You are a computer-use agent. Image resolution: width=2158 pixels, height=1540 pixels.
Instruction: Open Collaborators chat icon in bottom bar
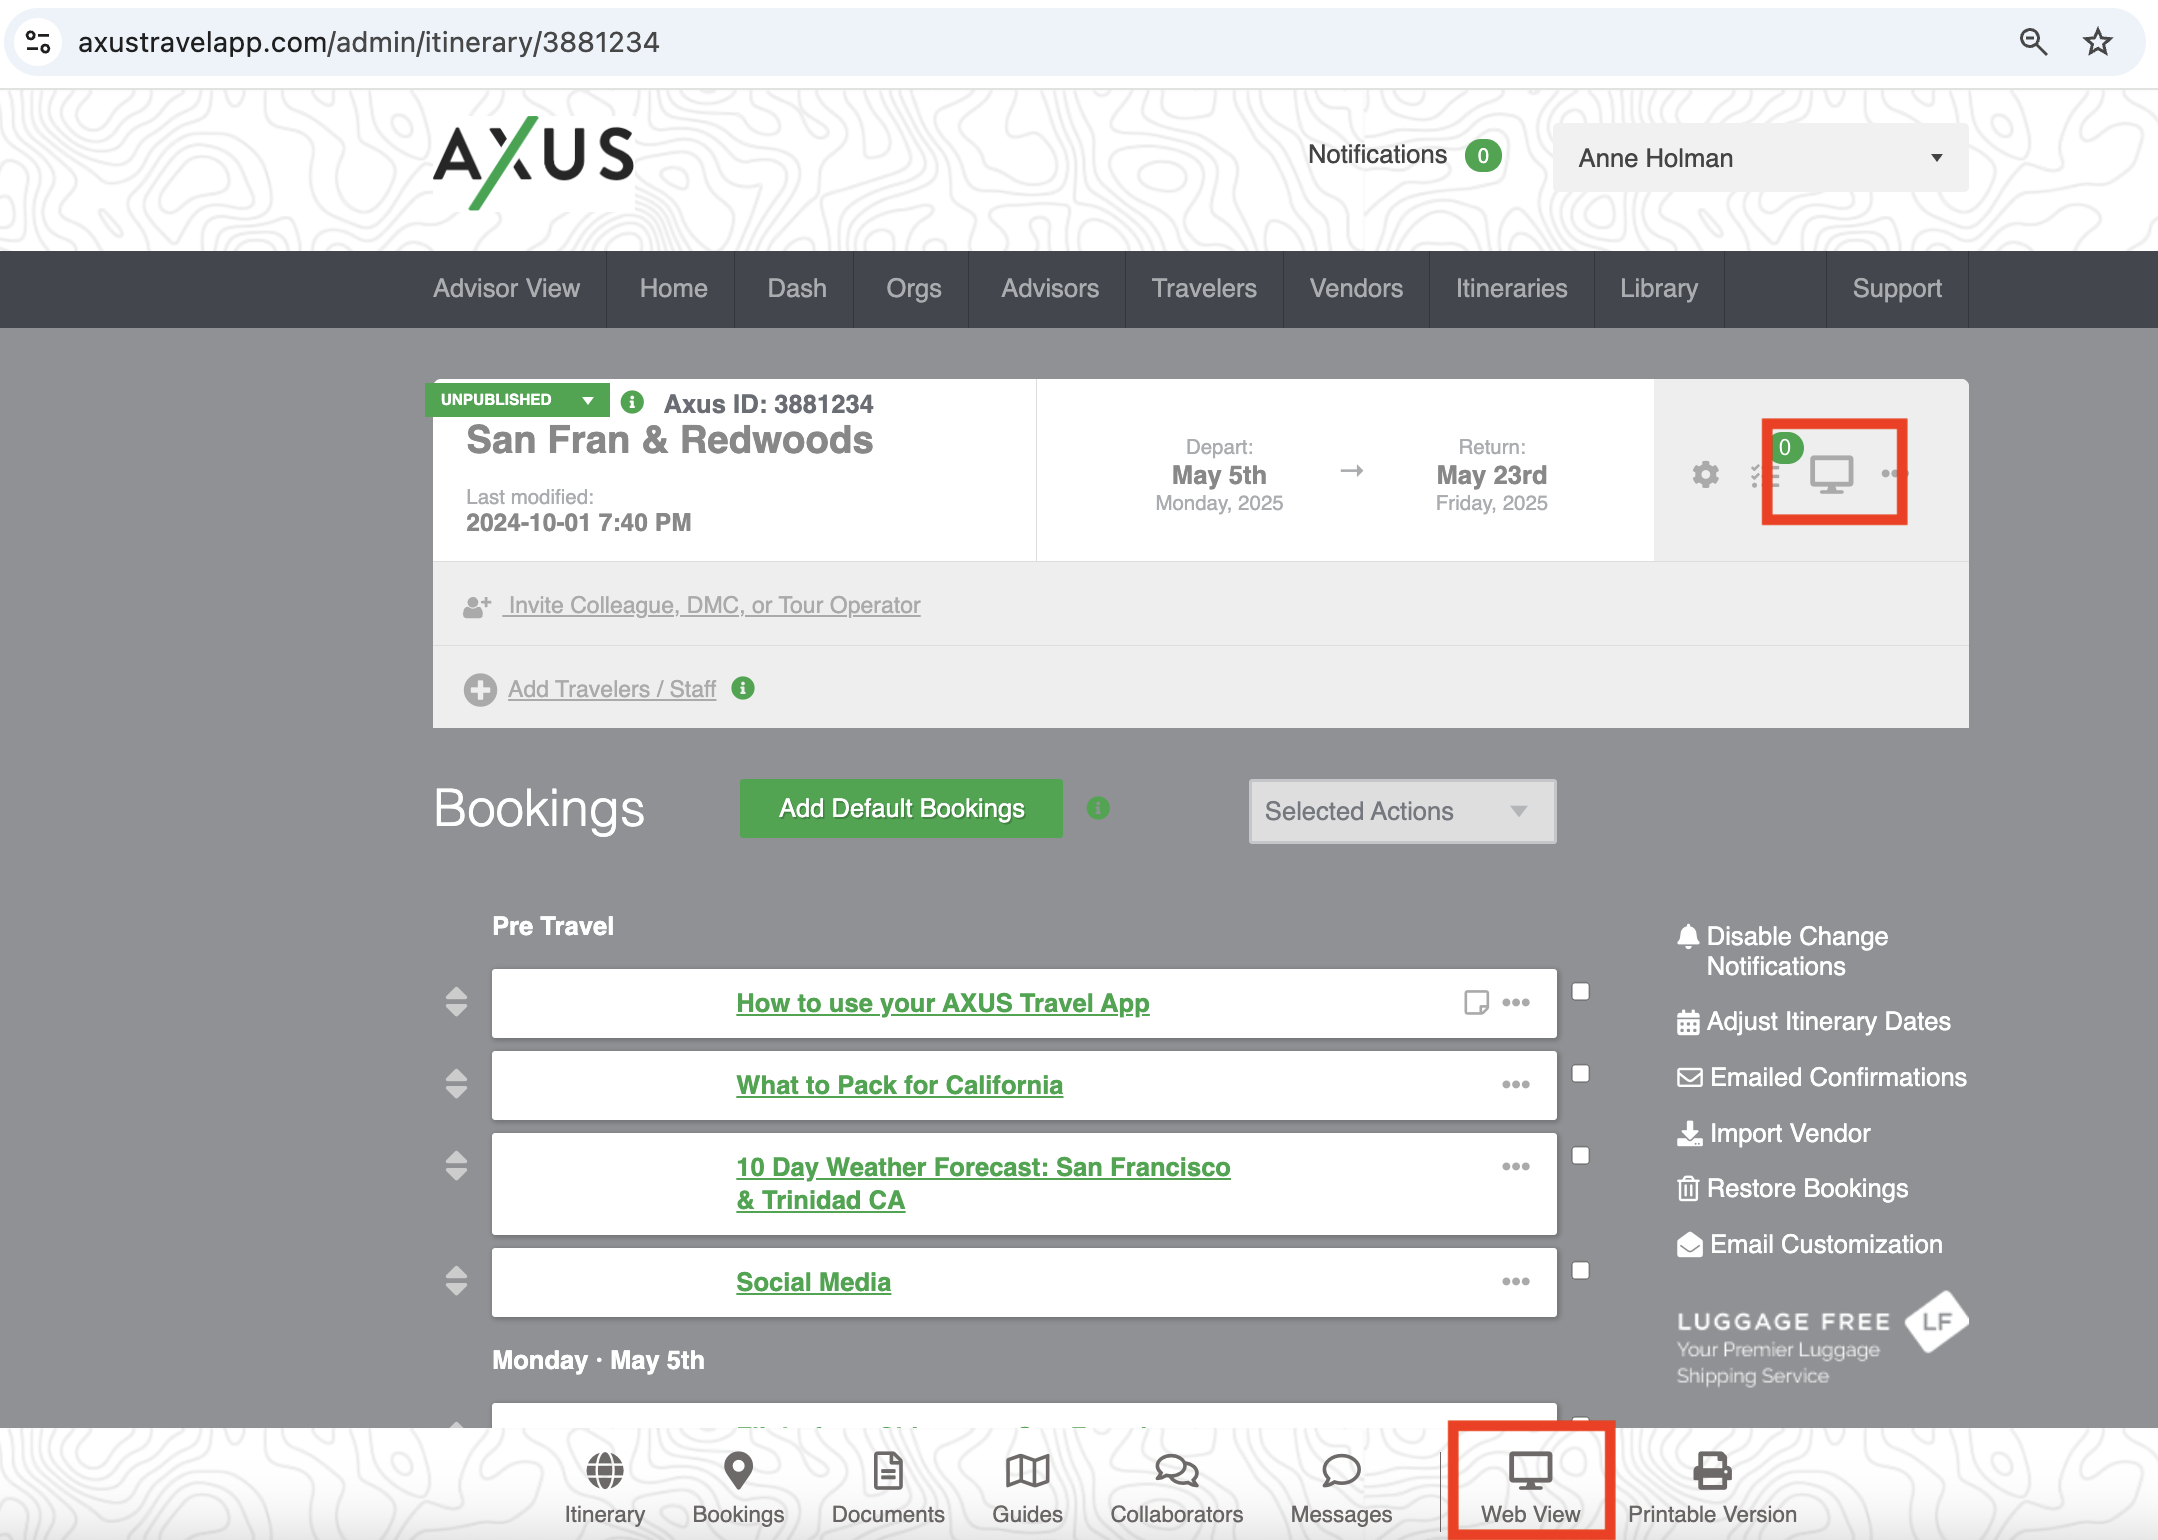click(x=1177, y=1470)
